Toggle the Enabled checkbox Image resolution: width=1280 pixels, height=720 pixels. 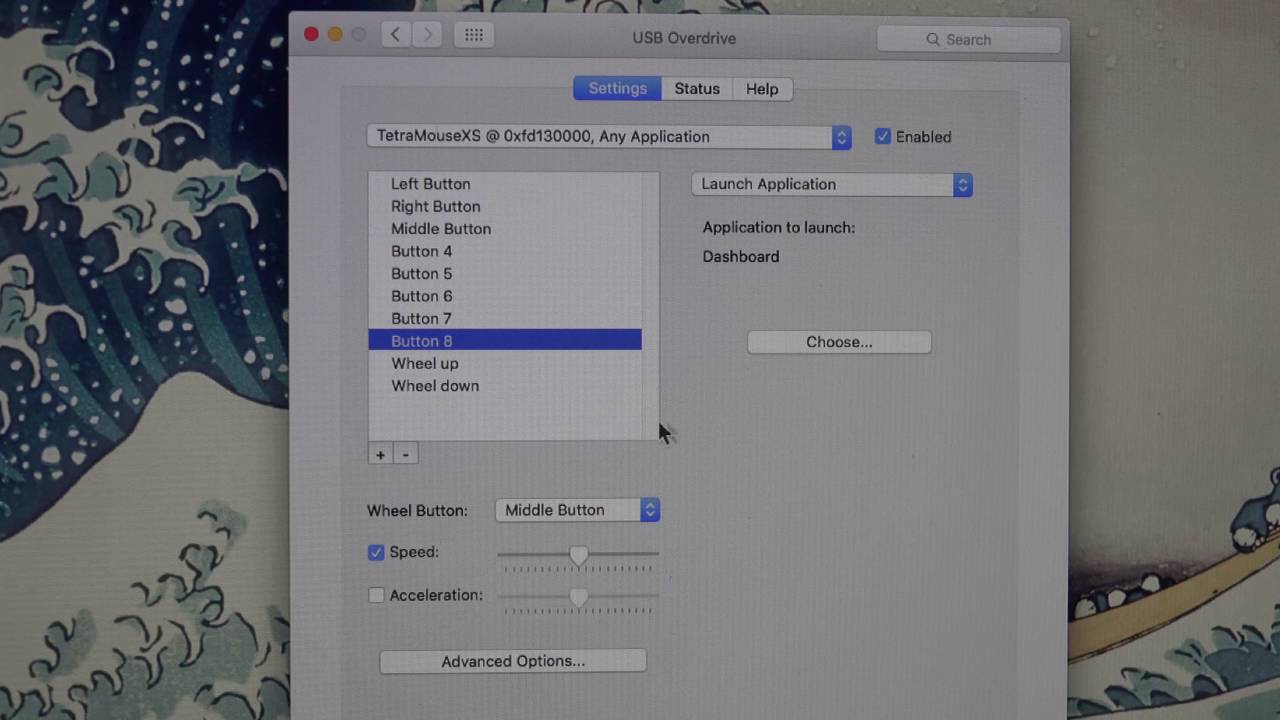[883, 137]
